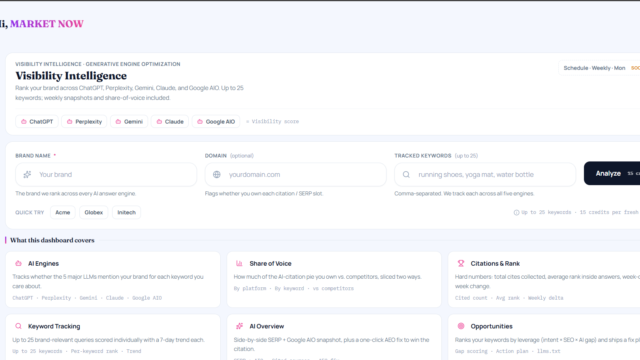Click the Claude chip's pink icon

click(159, 122)
